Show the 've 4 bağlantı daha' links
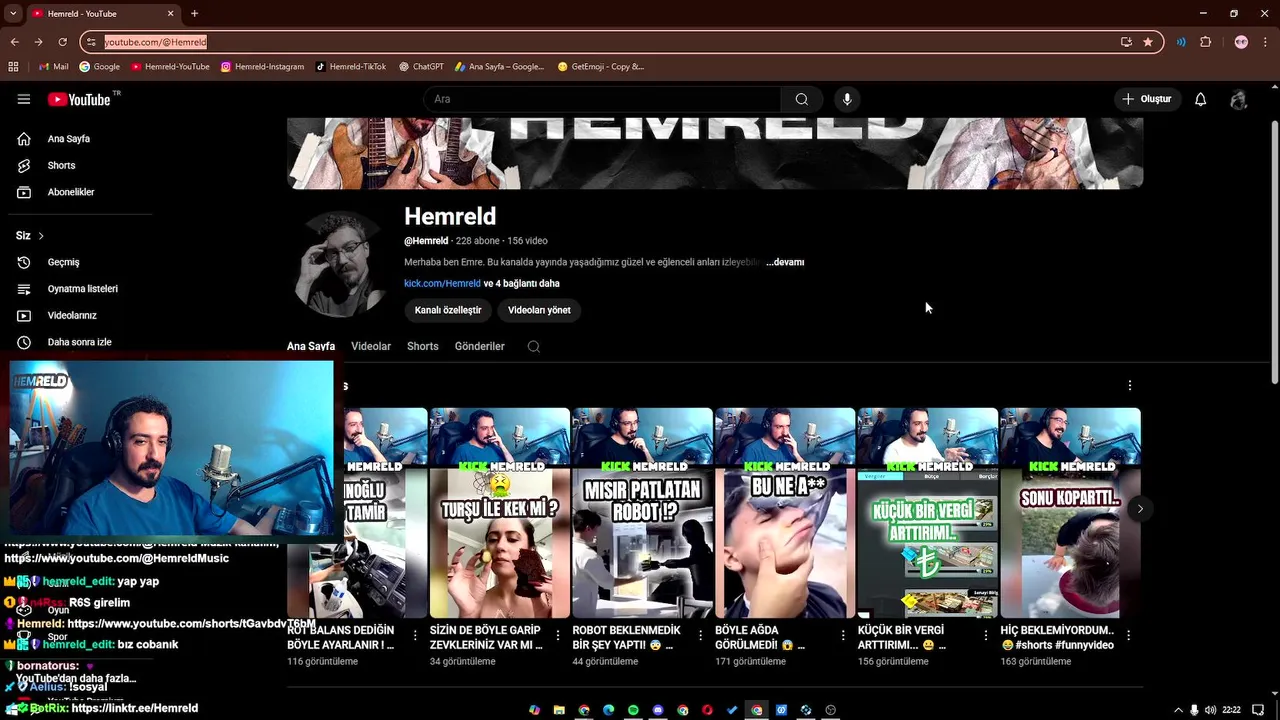Viewport: 1280px width, 720px height. (521, 284)
